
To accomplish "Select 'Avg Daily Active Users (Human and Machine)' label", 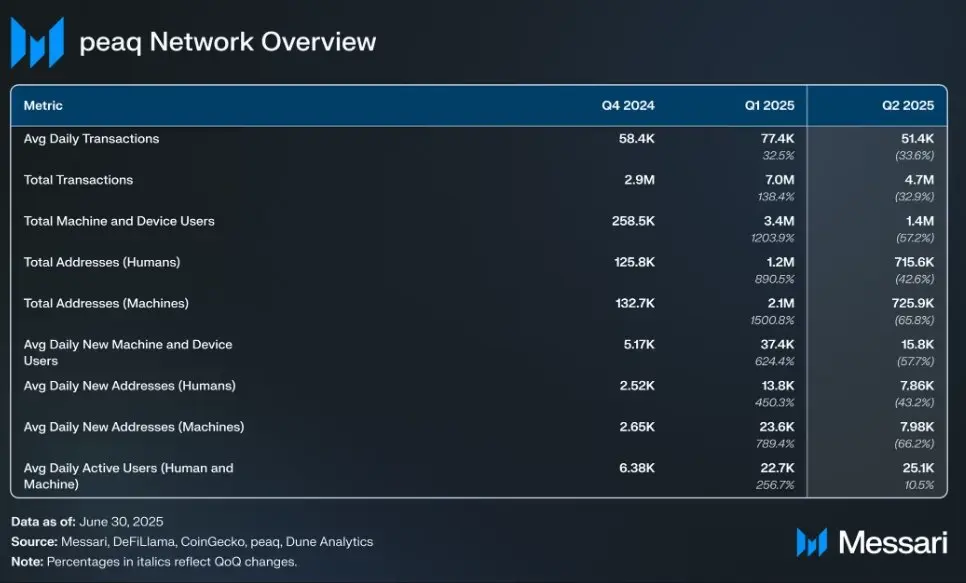I will pos(129,476).
